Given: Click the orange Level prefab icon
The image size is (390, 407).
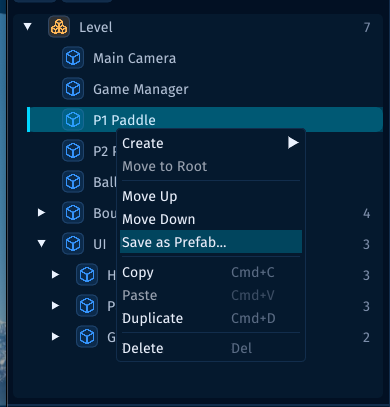Looking at the screenshot, I should pos(59,27).
